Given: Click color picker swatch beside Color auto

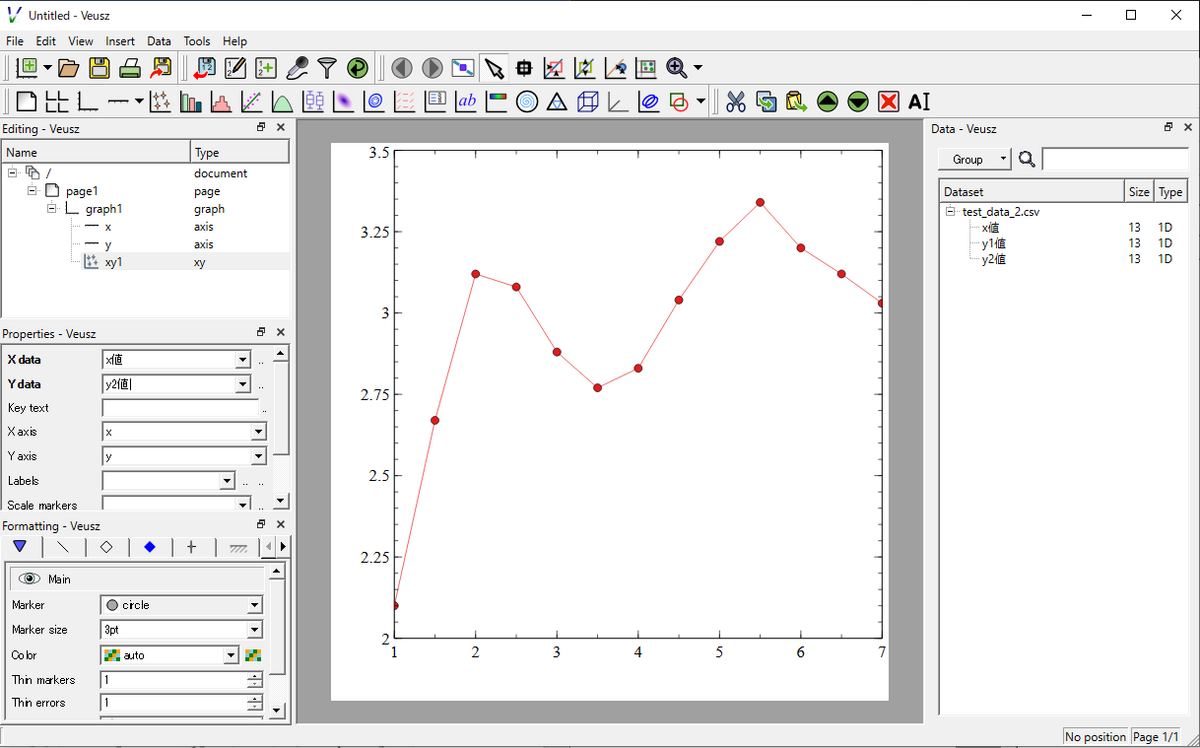Looking at the screenshot, I should click(253, 655).
